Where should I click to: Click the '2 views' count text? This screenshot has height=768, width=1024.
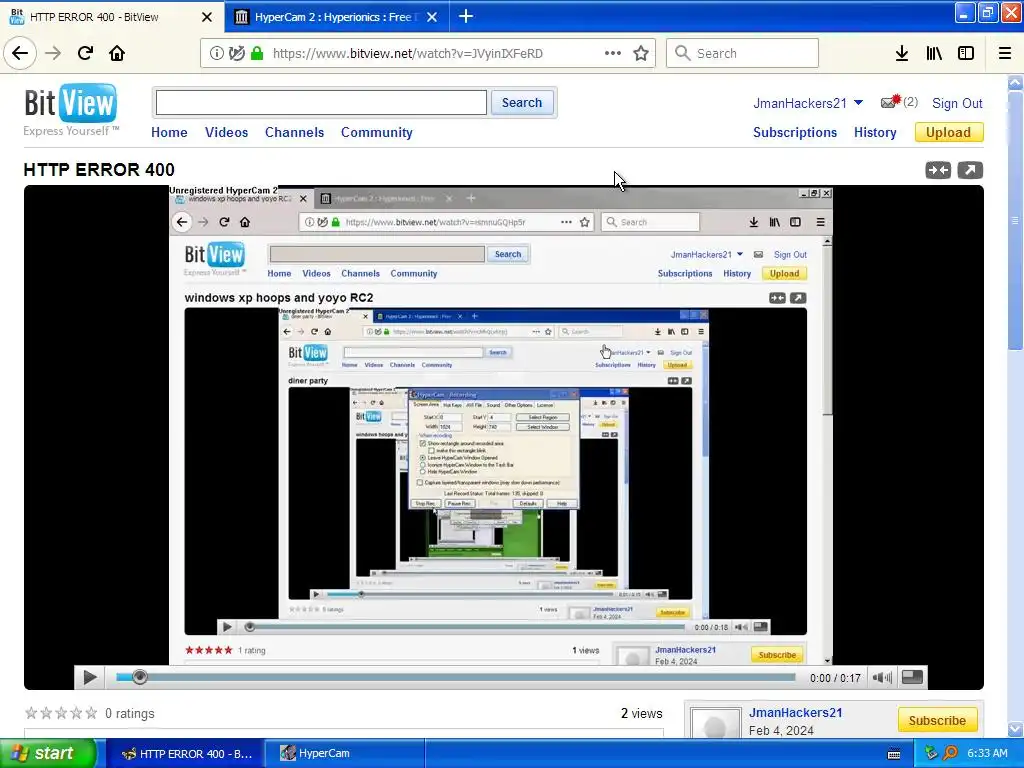(641, 713)
